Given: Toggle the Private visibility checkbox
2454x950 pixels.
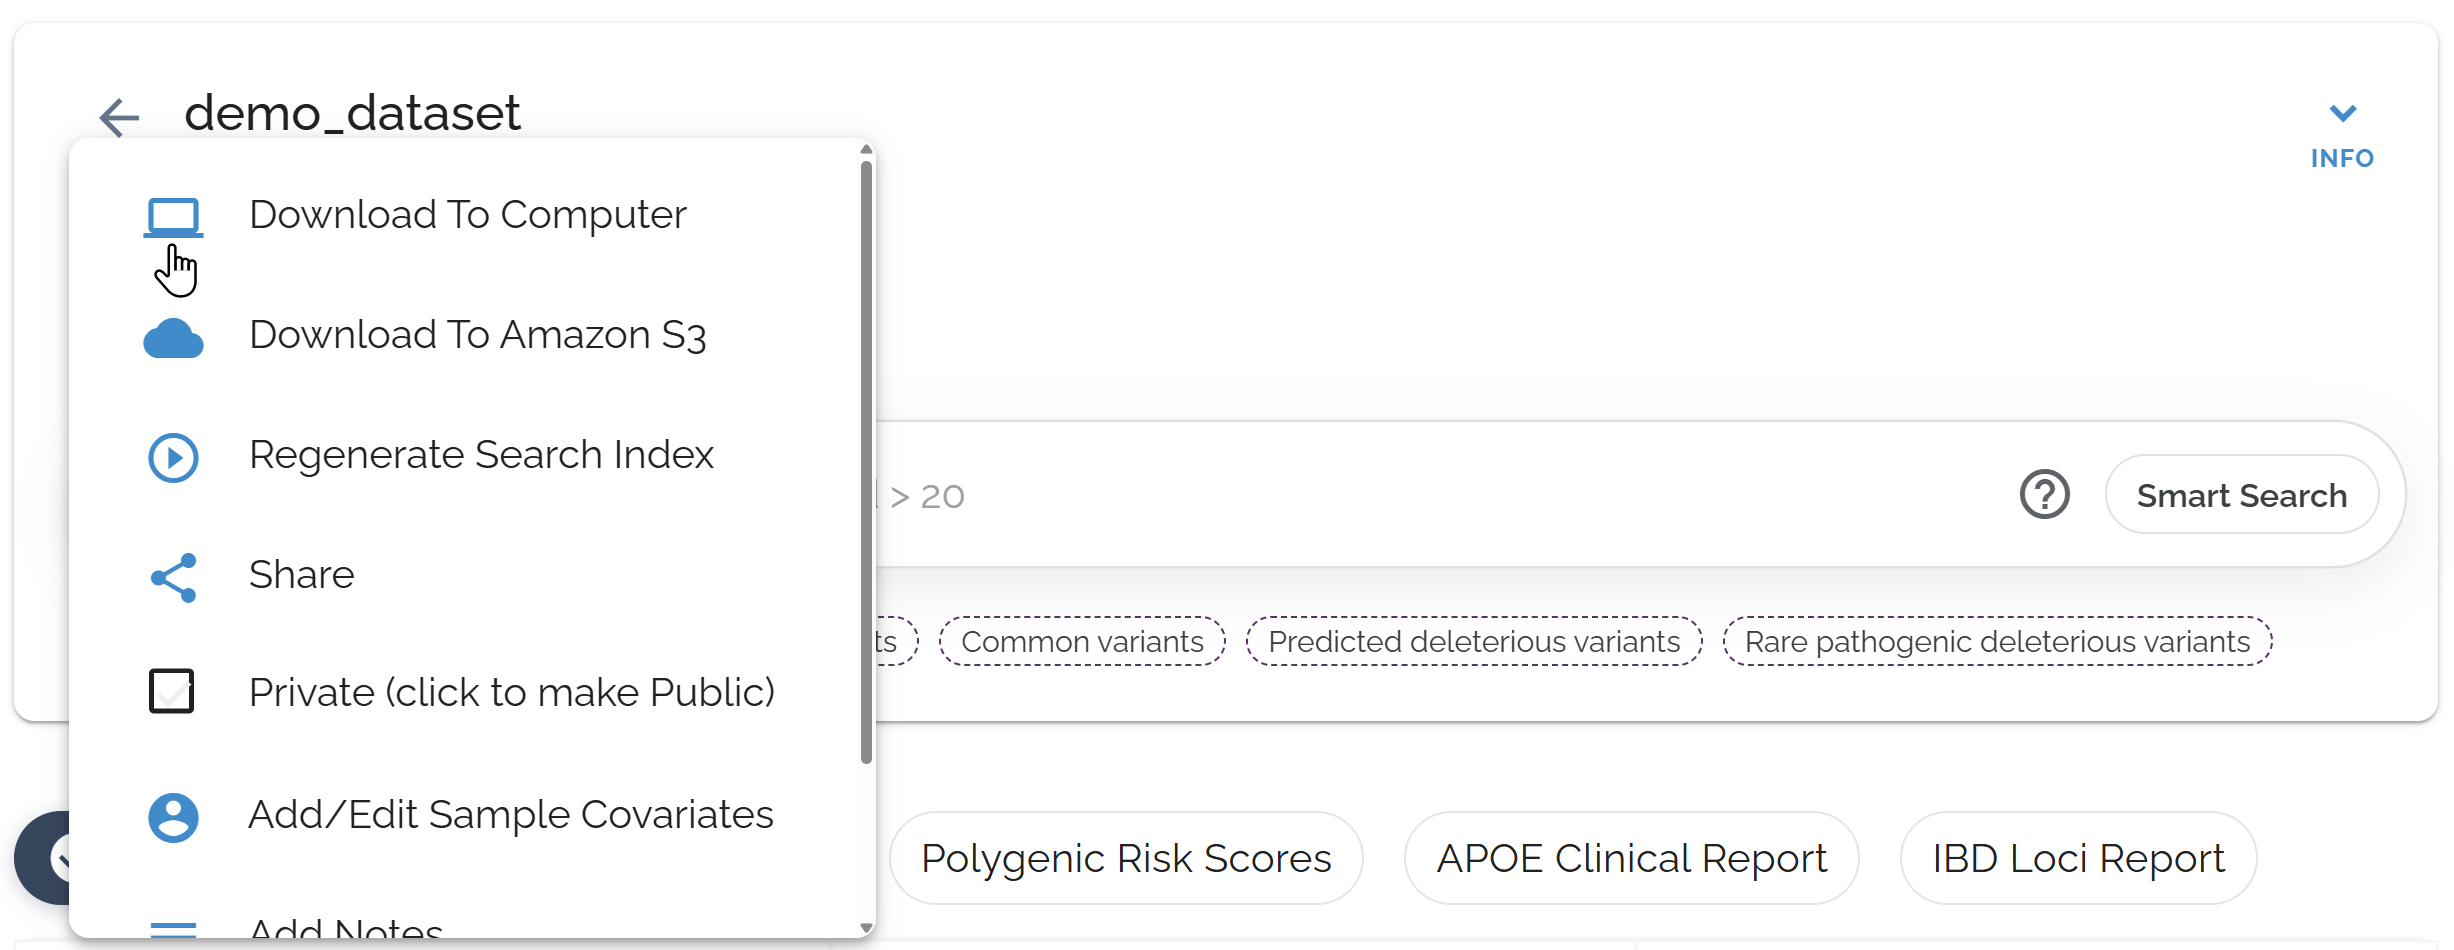Looking at the screenshot, I should pos(172,691).
